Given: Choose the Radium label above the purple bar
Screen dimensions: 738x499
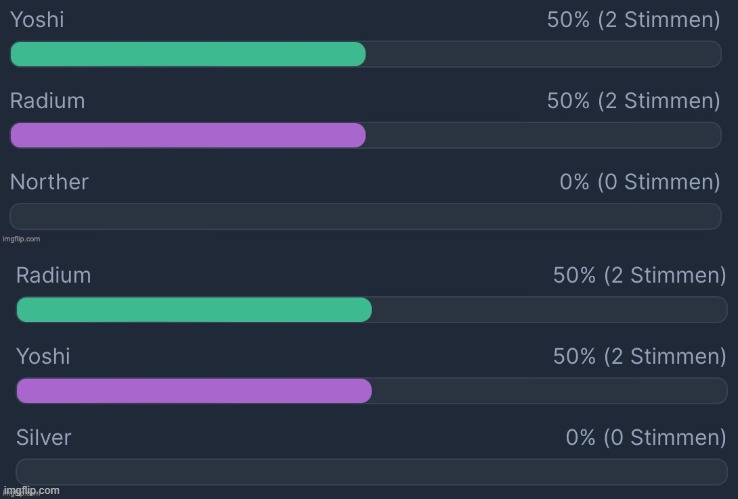Looking at the screenshot, I should (48, 101).
